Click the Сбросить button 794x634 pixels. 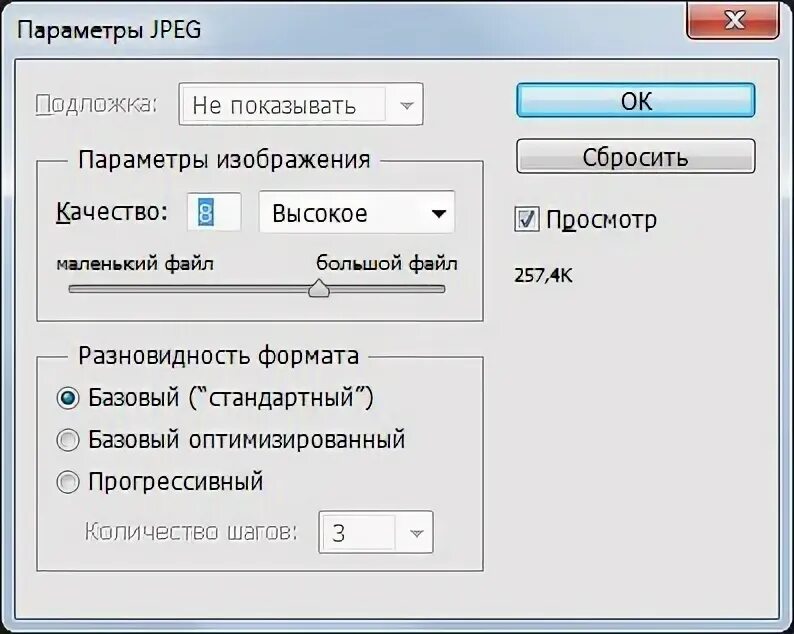pos(636,156)
